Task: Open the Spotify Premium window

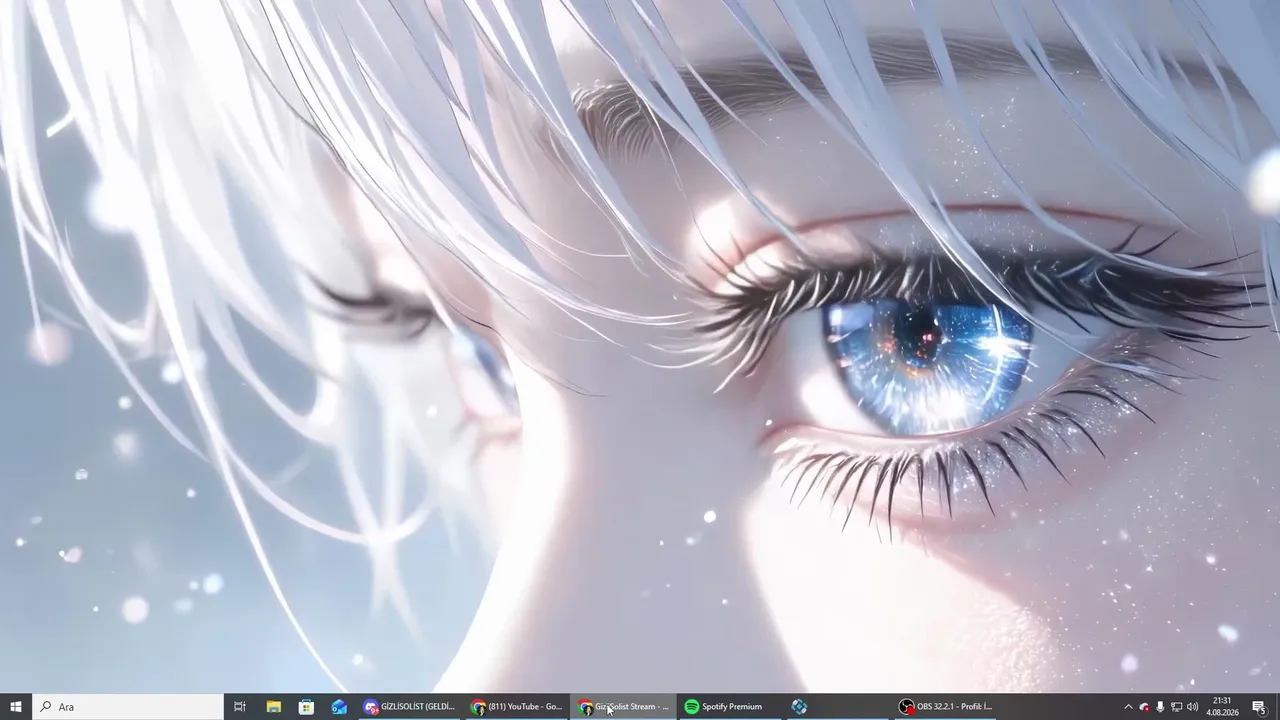Action: click(x=731, y=707)
